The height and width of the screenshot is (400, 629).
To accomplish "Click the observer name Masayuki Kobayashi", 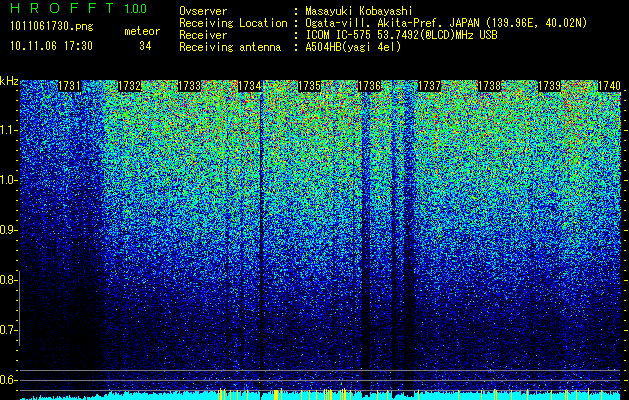I will tap(359, 11).
